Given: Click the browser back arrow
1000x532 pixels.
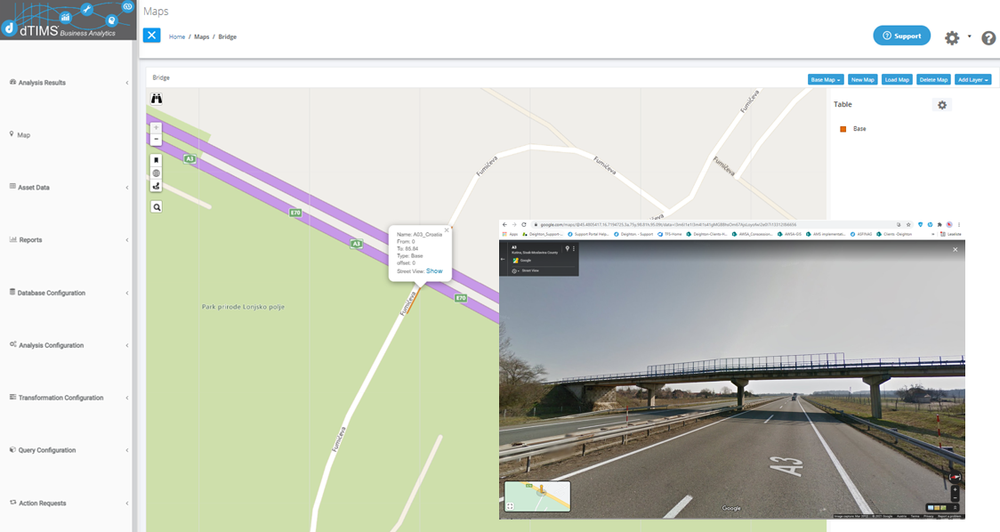Looking at the screenshot, I should 504,225.
